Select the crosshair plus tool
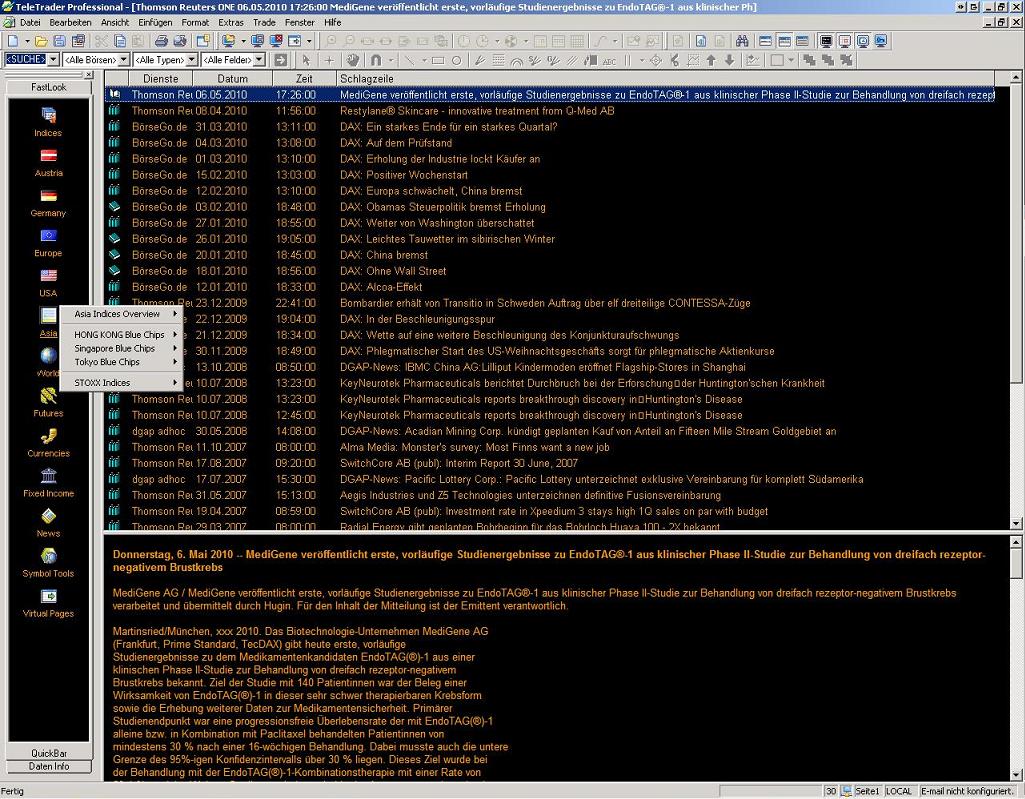 (x=329, y=60)
